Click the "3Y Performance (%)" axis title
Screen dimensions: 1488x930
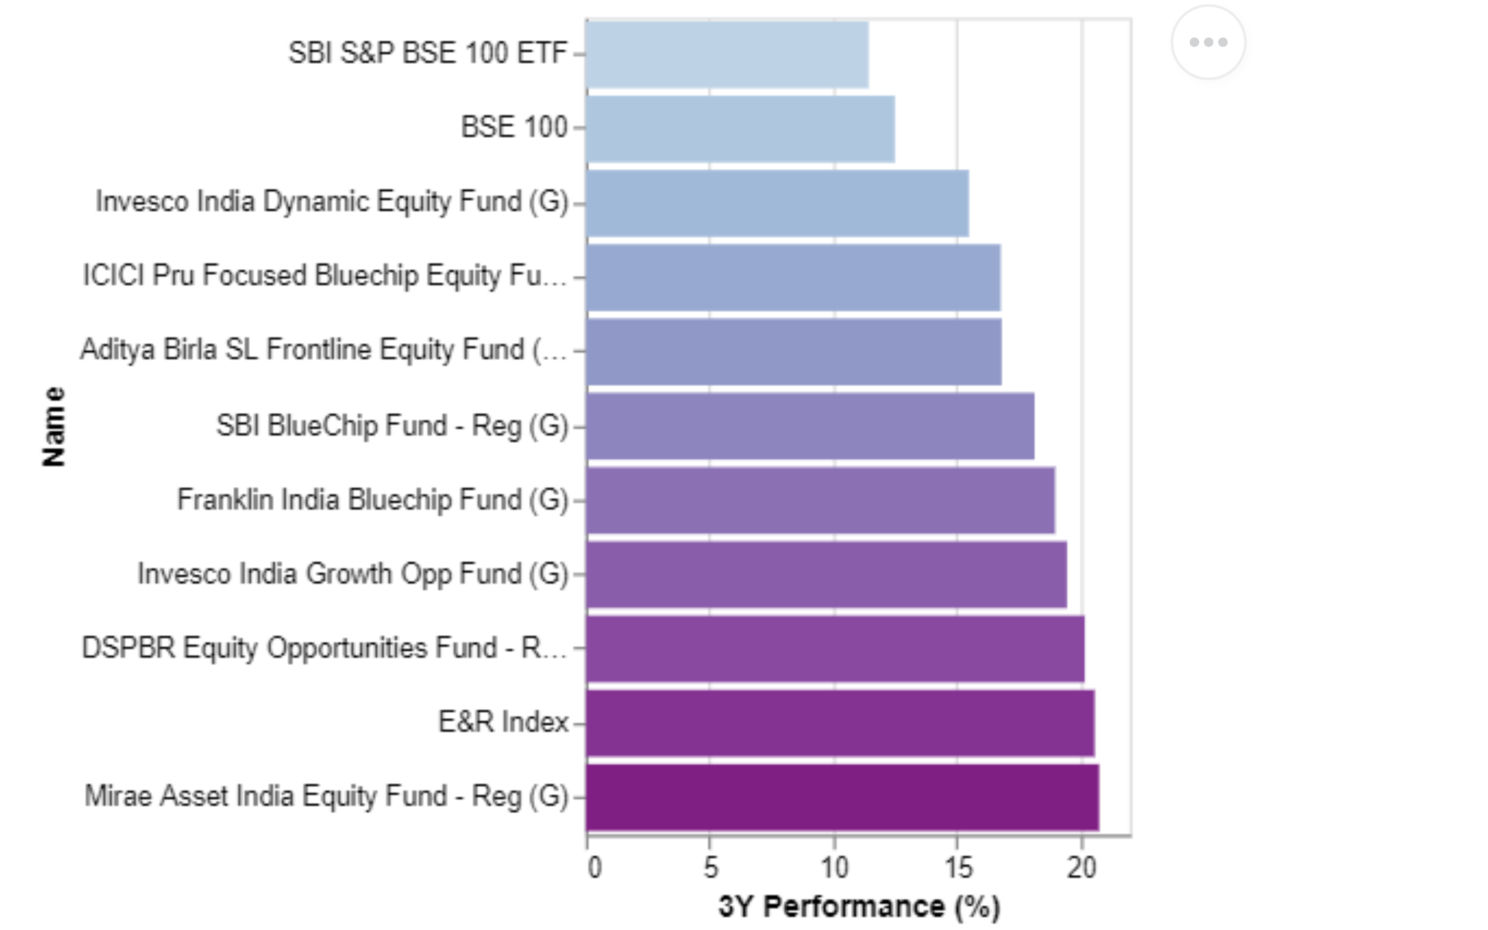[859, 907]
